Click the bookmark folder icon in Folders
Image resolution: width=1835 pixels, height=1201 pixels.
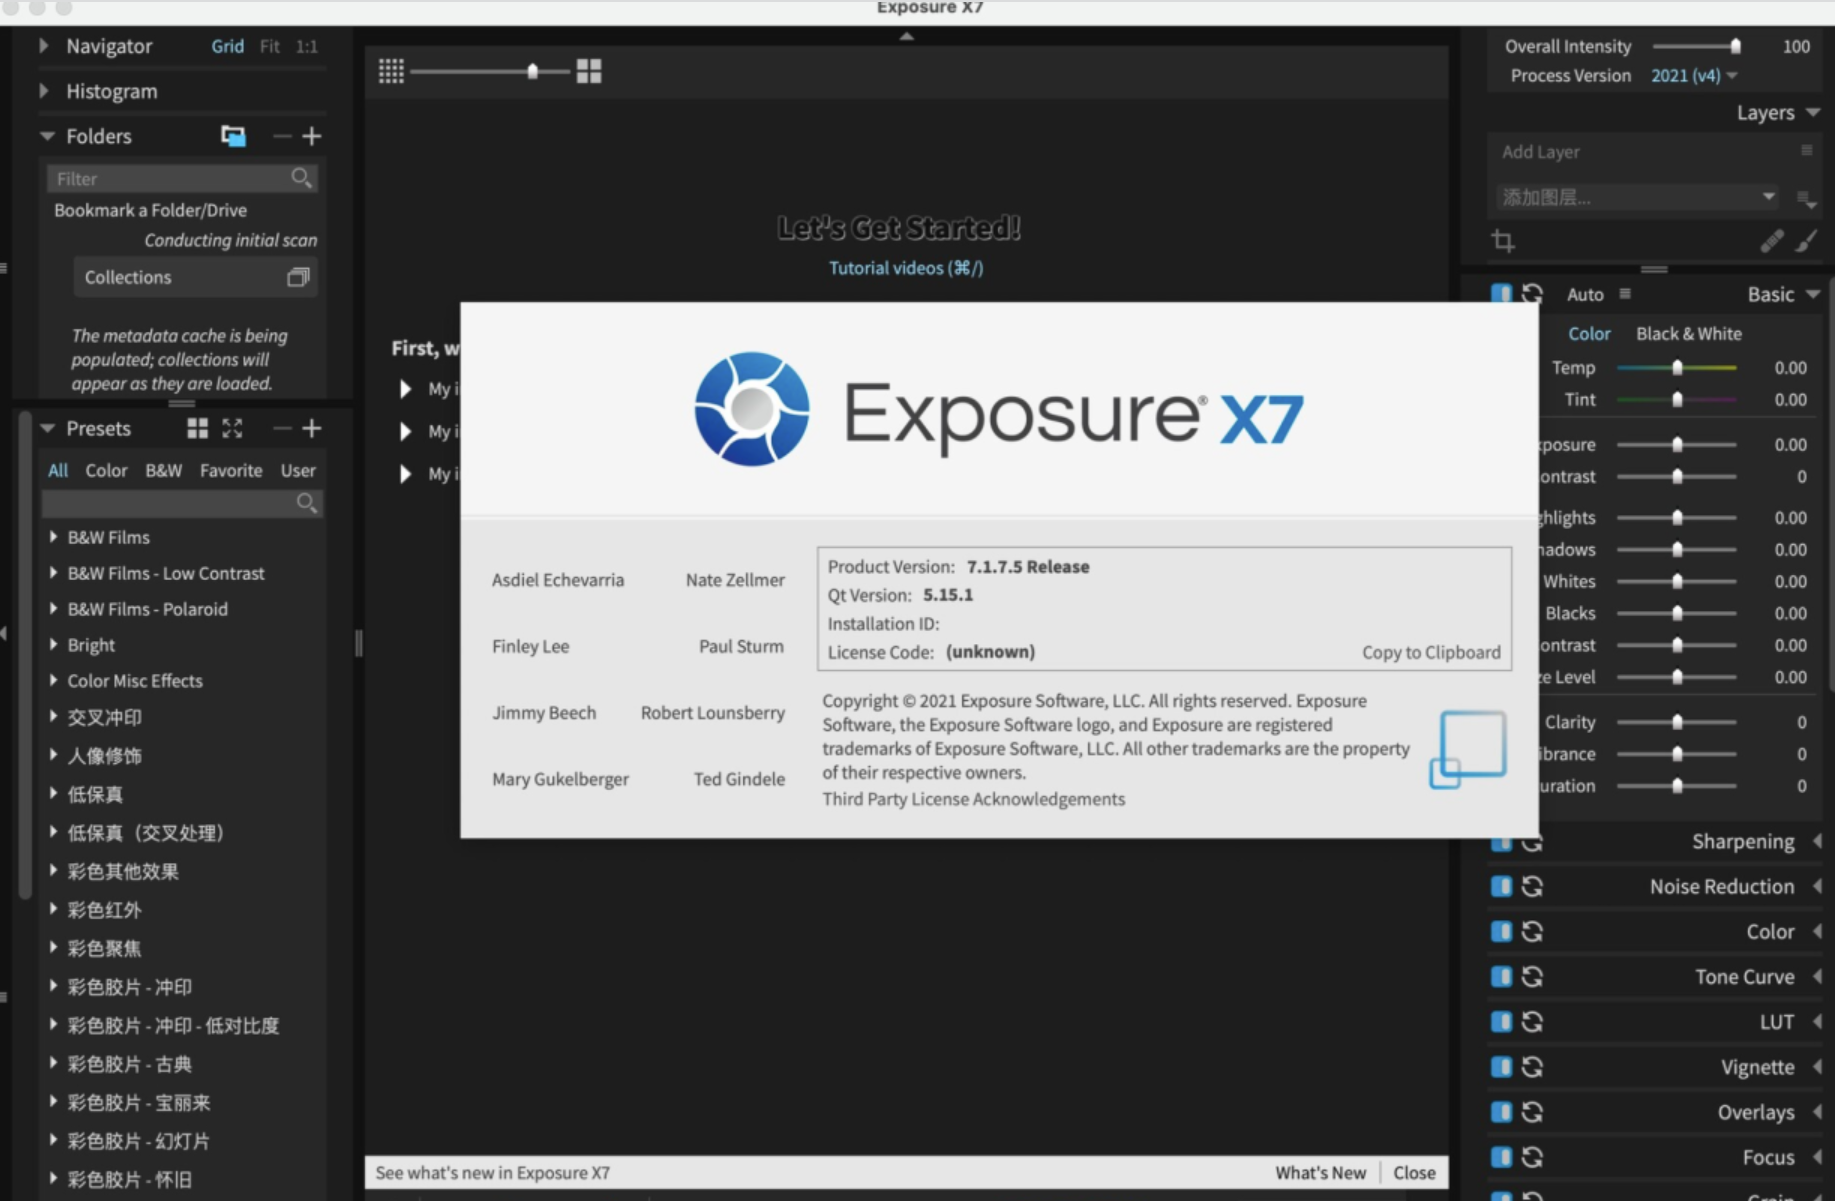233,136
